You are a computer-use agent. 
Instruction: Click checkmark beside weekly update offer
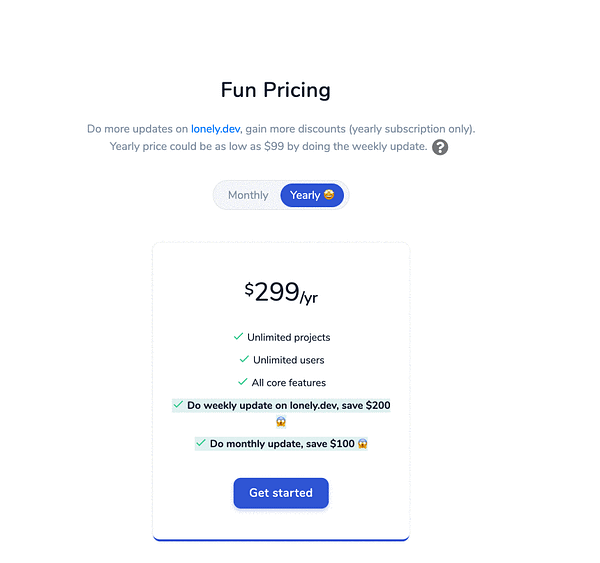(x=178, y=405)
